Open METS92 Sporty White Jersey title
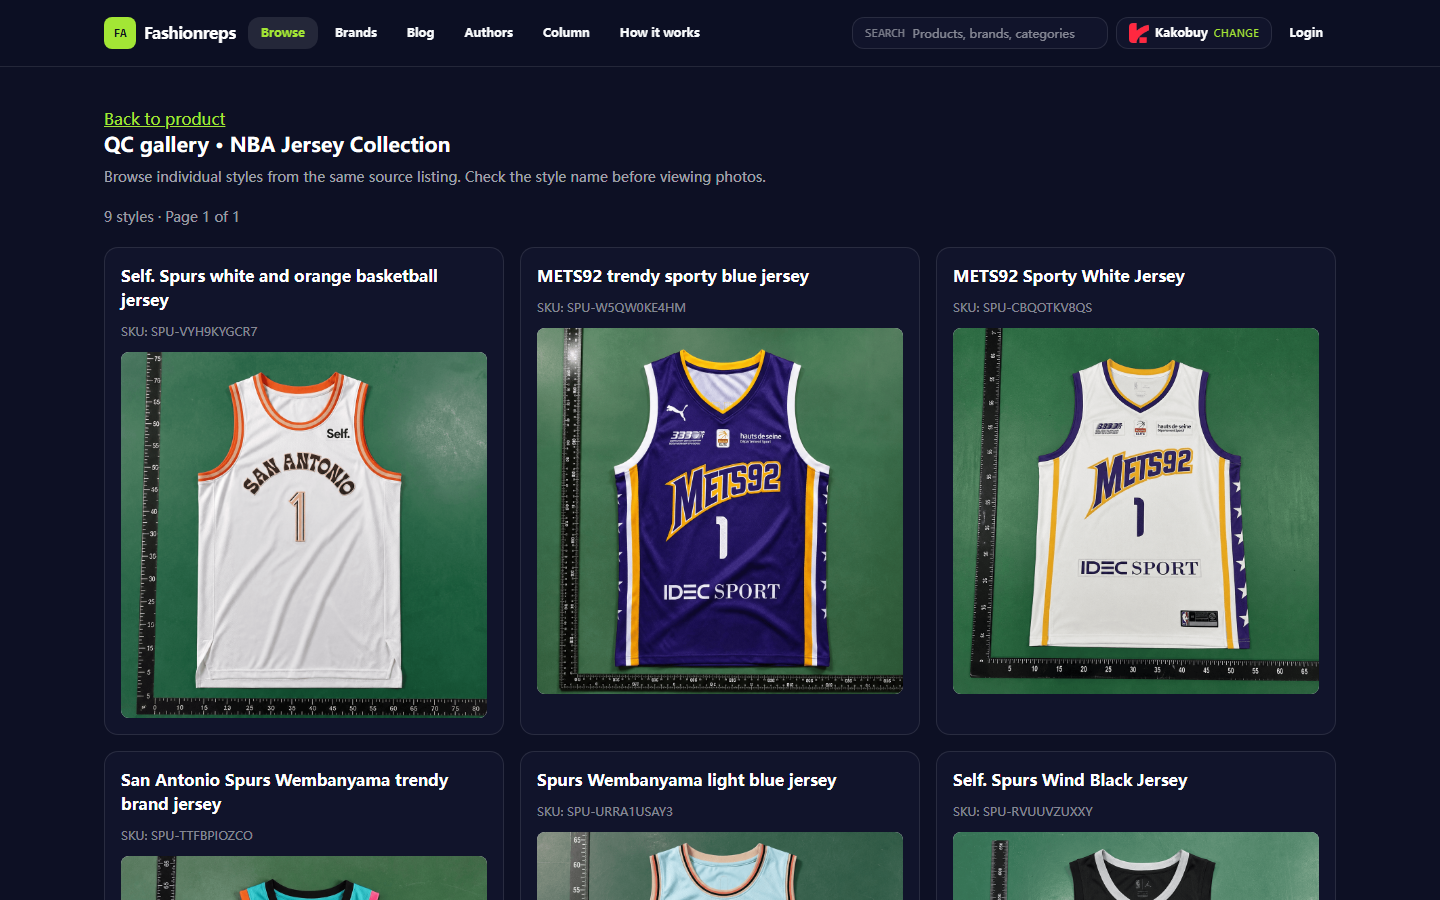 [x=1069, y=276]
